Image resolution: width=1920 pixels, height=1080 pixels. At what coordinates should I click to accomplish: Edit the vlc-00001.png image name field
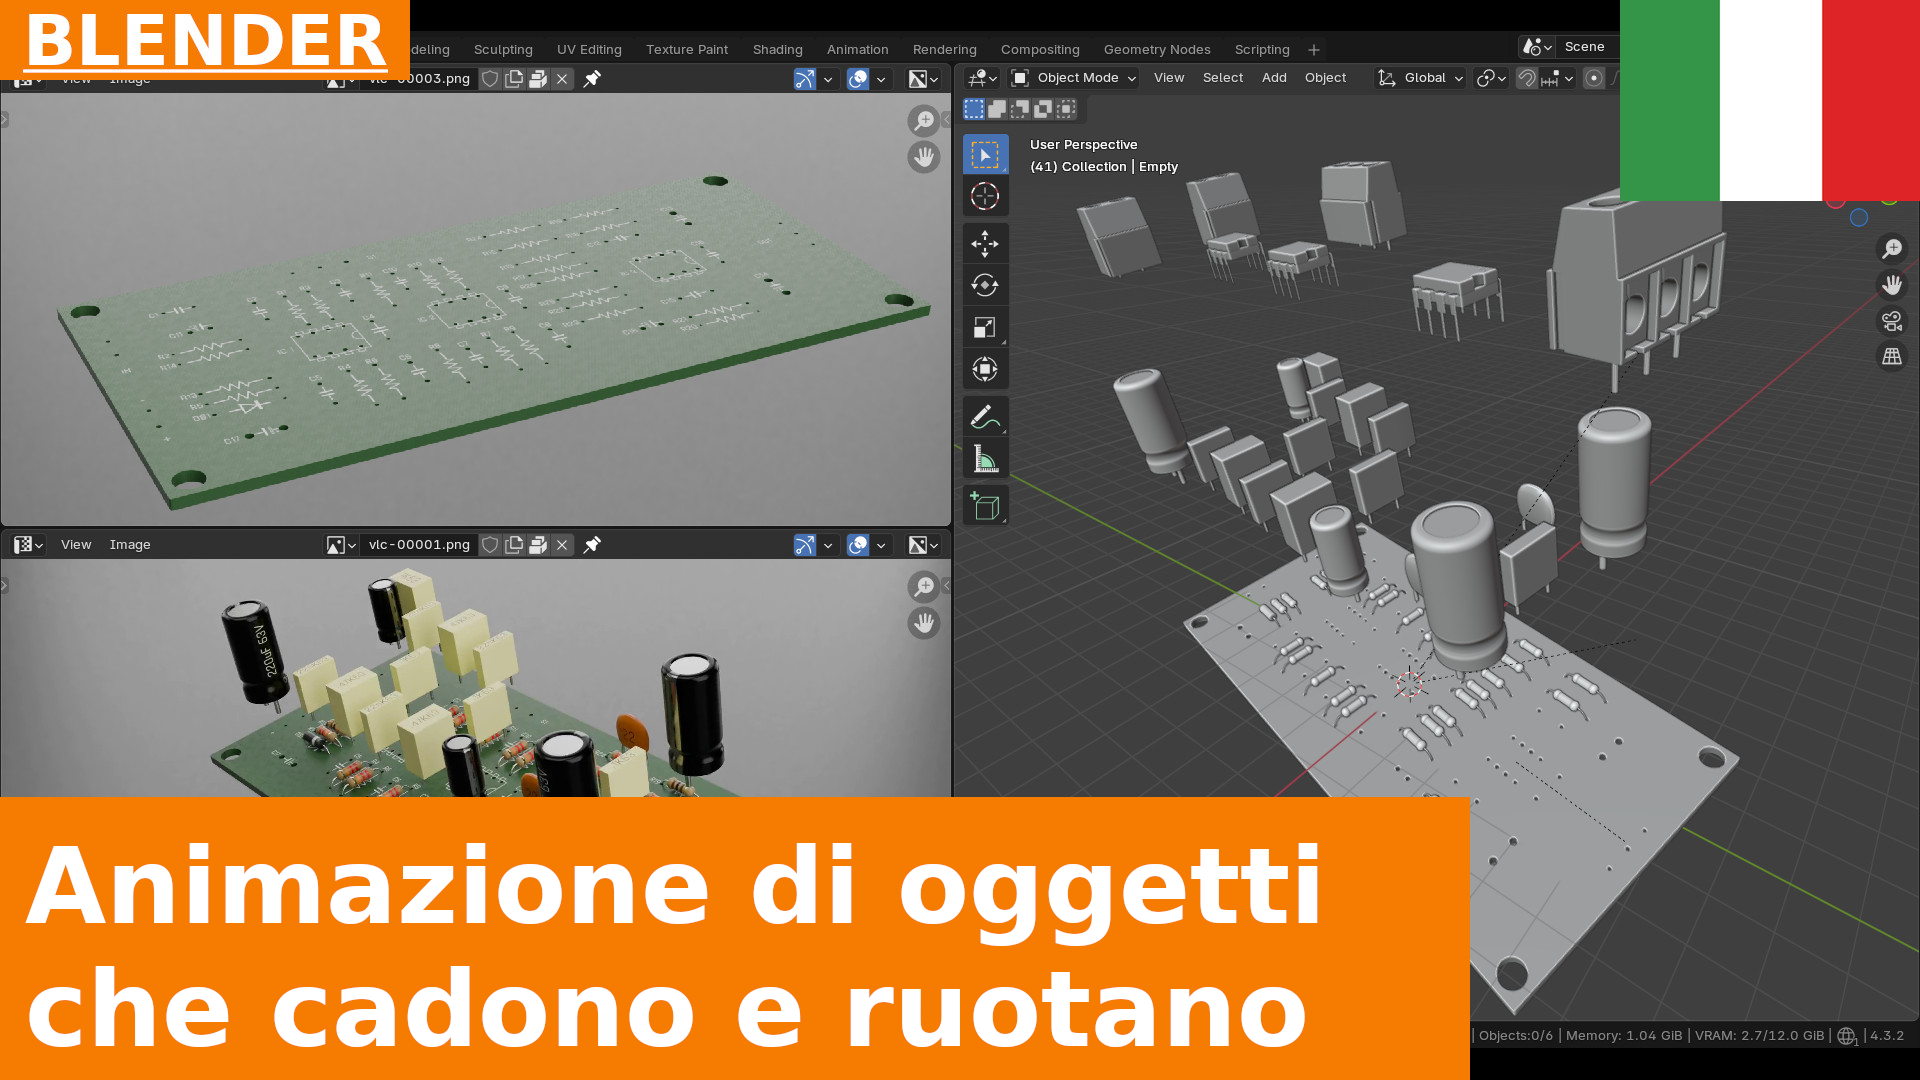[419, 545]
